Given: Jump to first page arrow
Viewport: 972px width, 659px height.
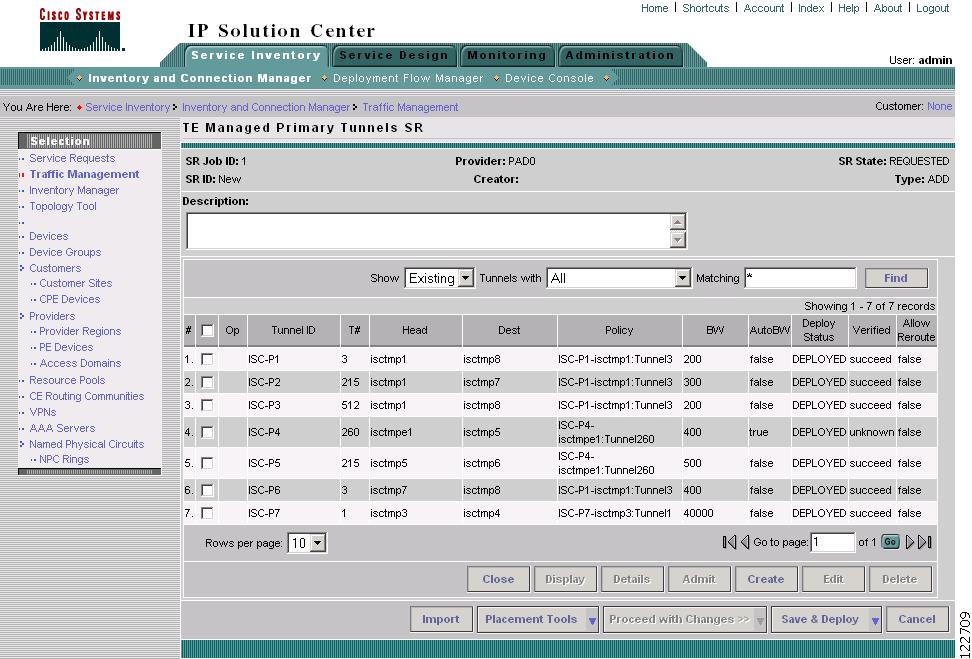Looking at the screenshot, I should [x=729, y=542].
